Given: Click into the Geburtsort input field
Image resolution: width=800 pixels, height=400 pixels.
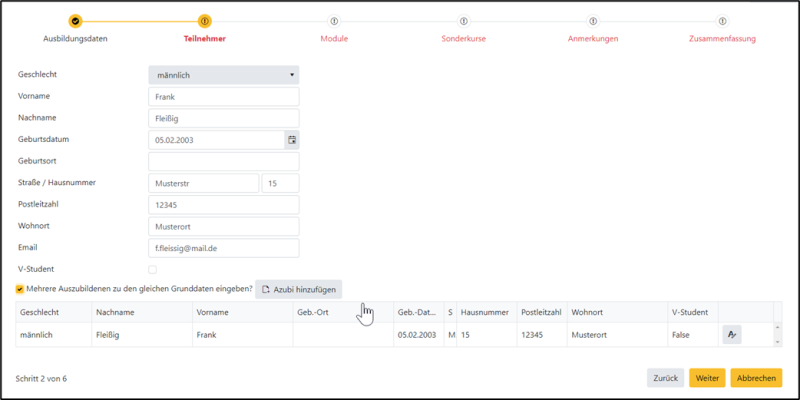Looking at the screenshot, I should [223, 162].
